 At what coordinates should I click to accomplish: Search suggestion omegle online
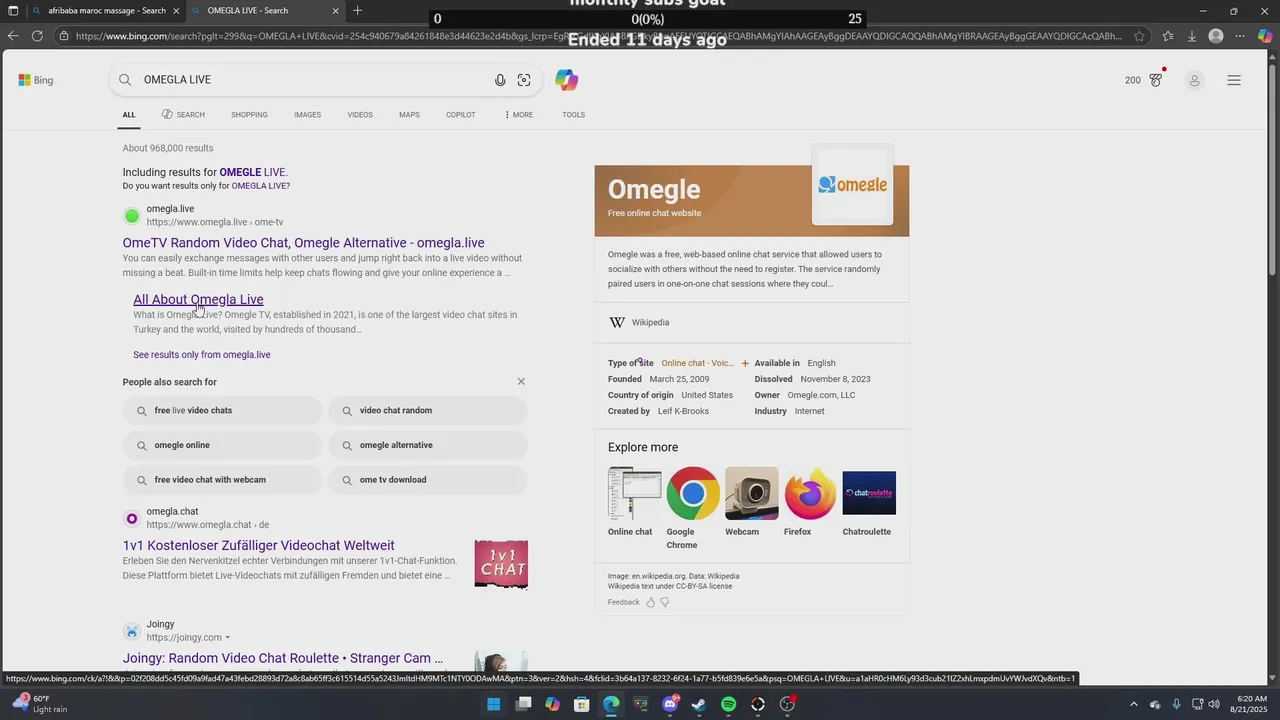(223, 445)
